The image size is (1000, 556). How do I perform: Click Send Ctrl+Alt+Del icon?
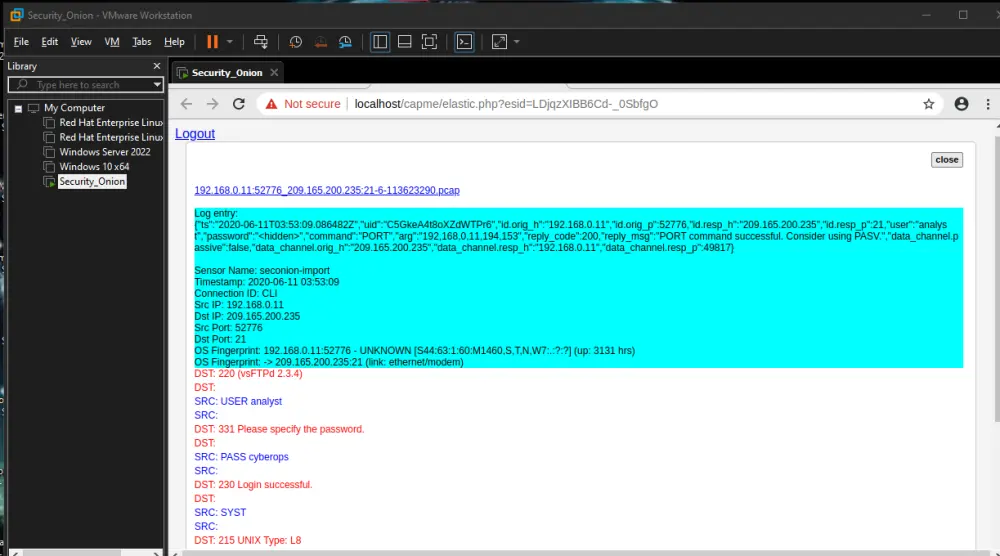[261, 42]
